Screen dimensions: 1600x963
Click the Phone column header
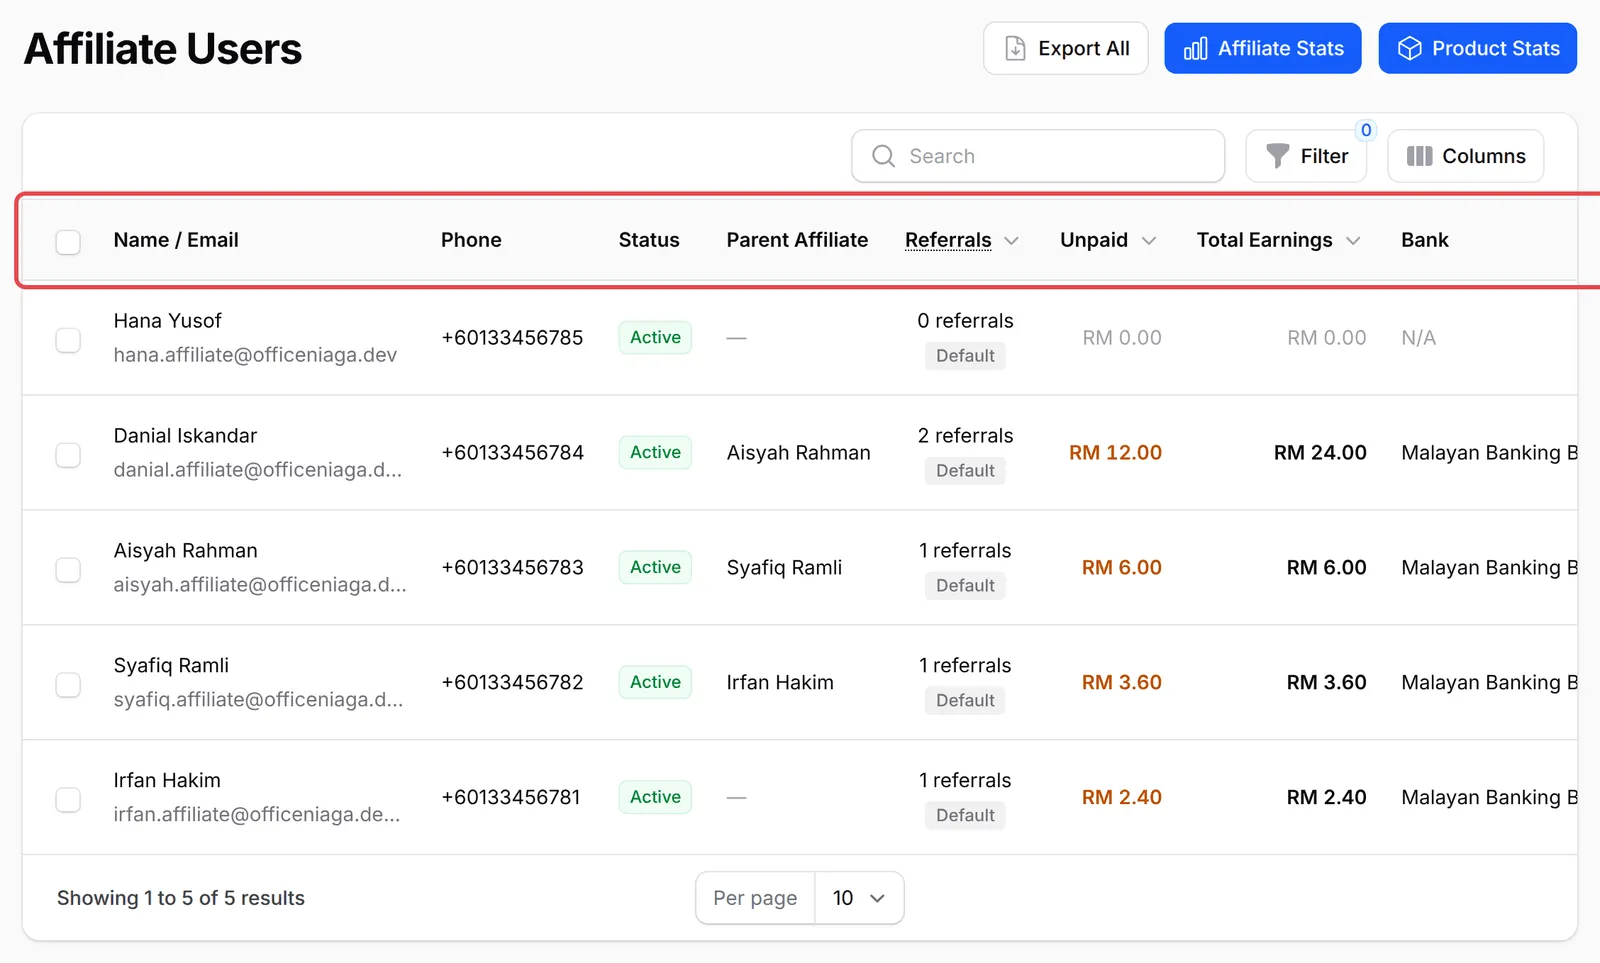click(471, 240)
